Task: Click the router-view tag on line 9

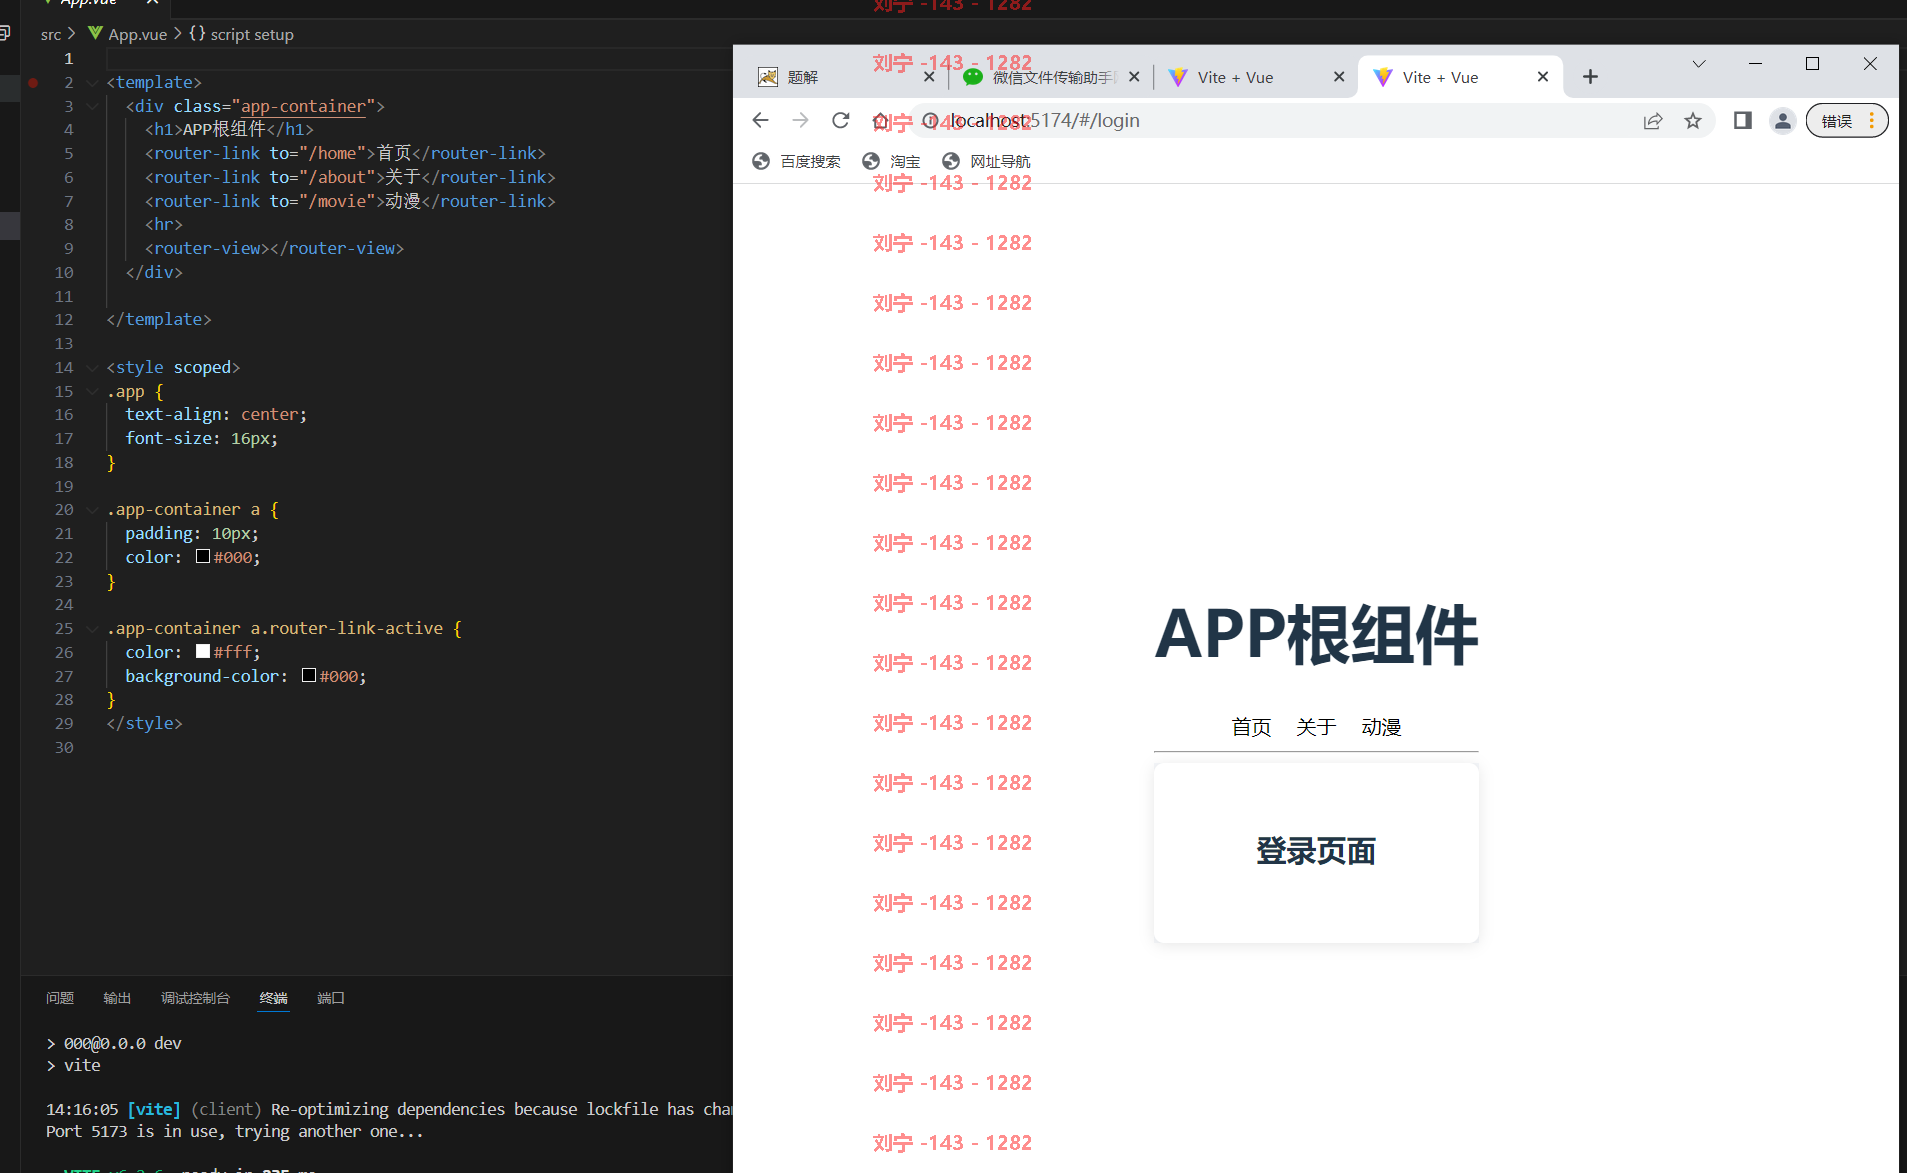Action: (274, 248)
